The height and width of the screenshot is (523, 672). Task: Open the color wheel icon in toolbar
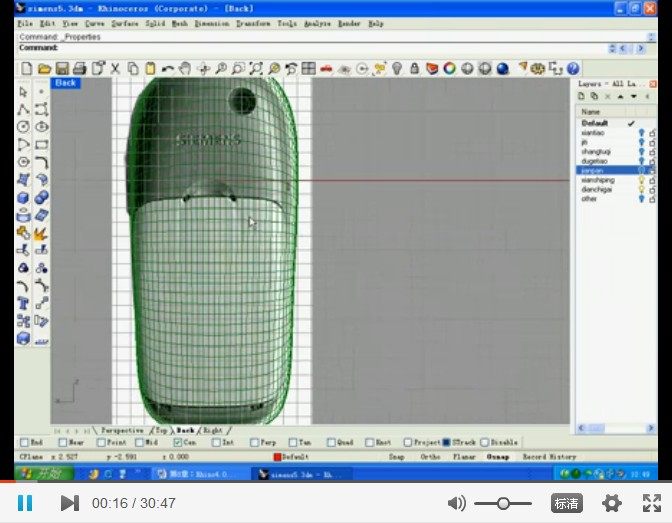click(x=450, y=69)
